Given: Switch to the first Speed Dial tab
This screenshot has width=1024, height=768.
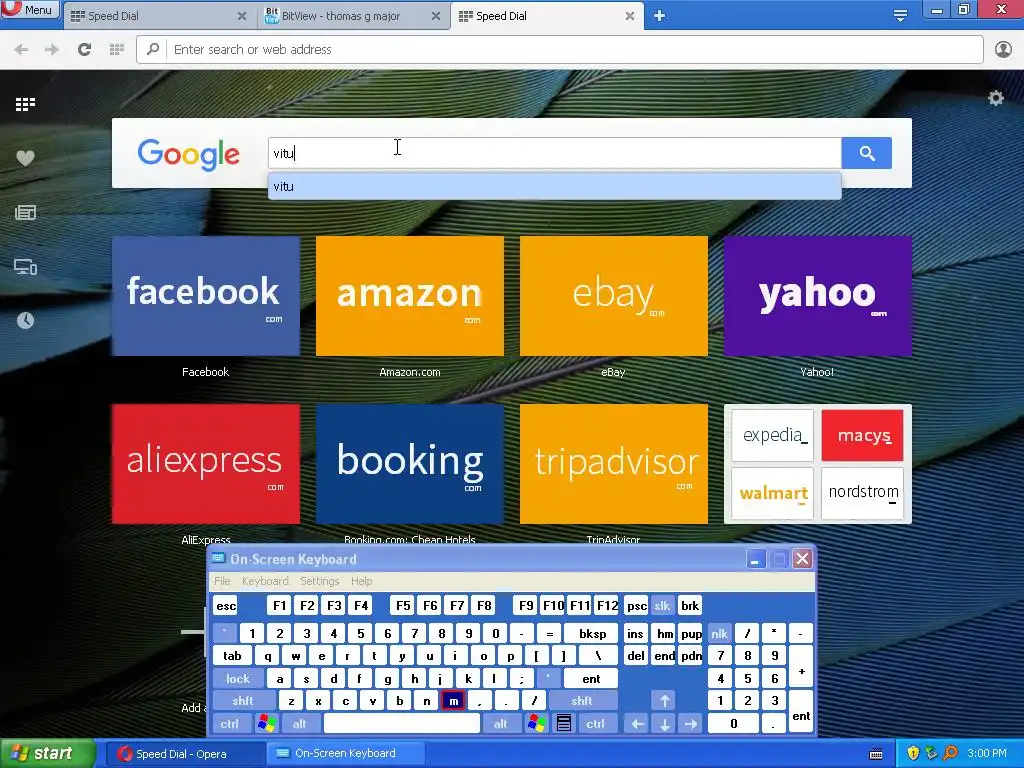Looking at the screenshot, I should [159, 16].
